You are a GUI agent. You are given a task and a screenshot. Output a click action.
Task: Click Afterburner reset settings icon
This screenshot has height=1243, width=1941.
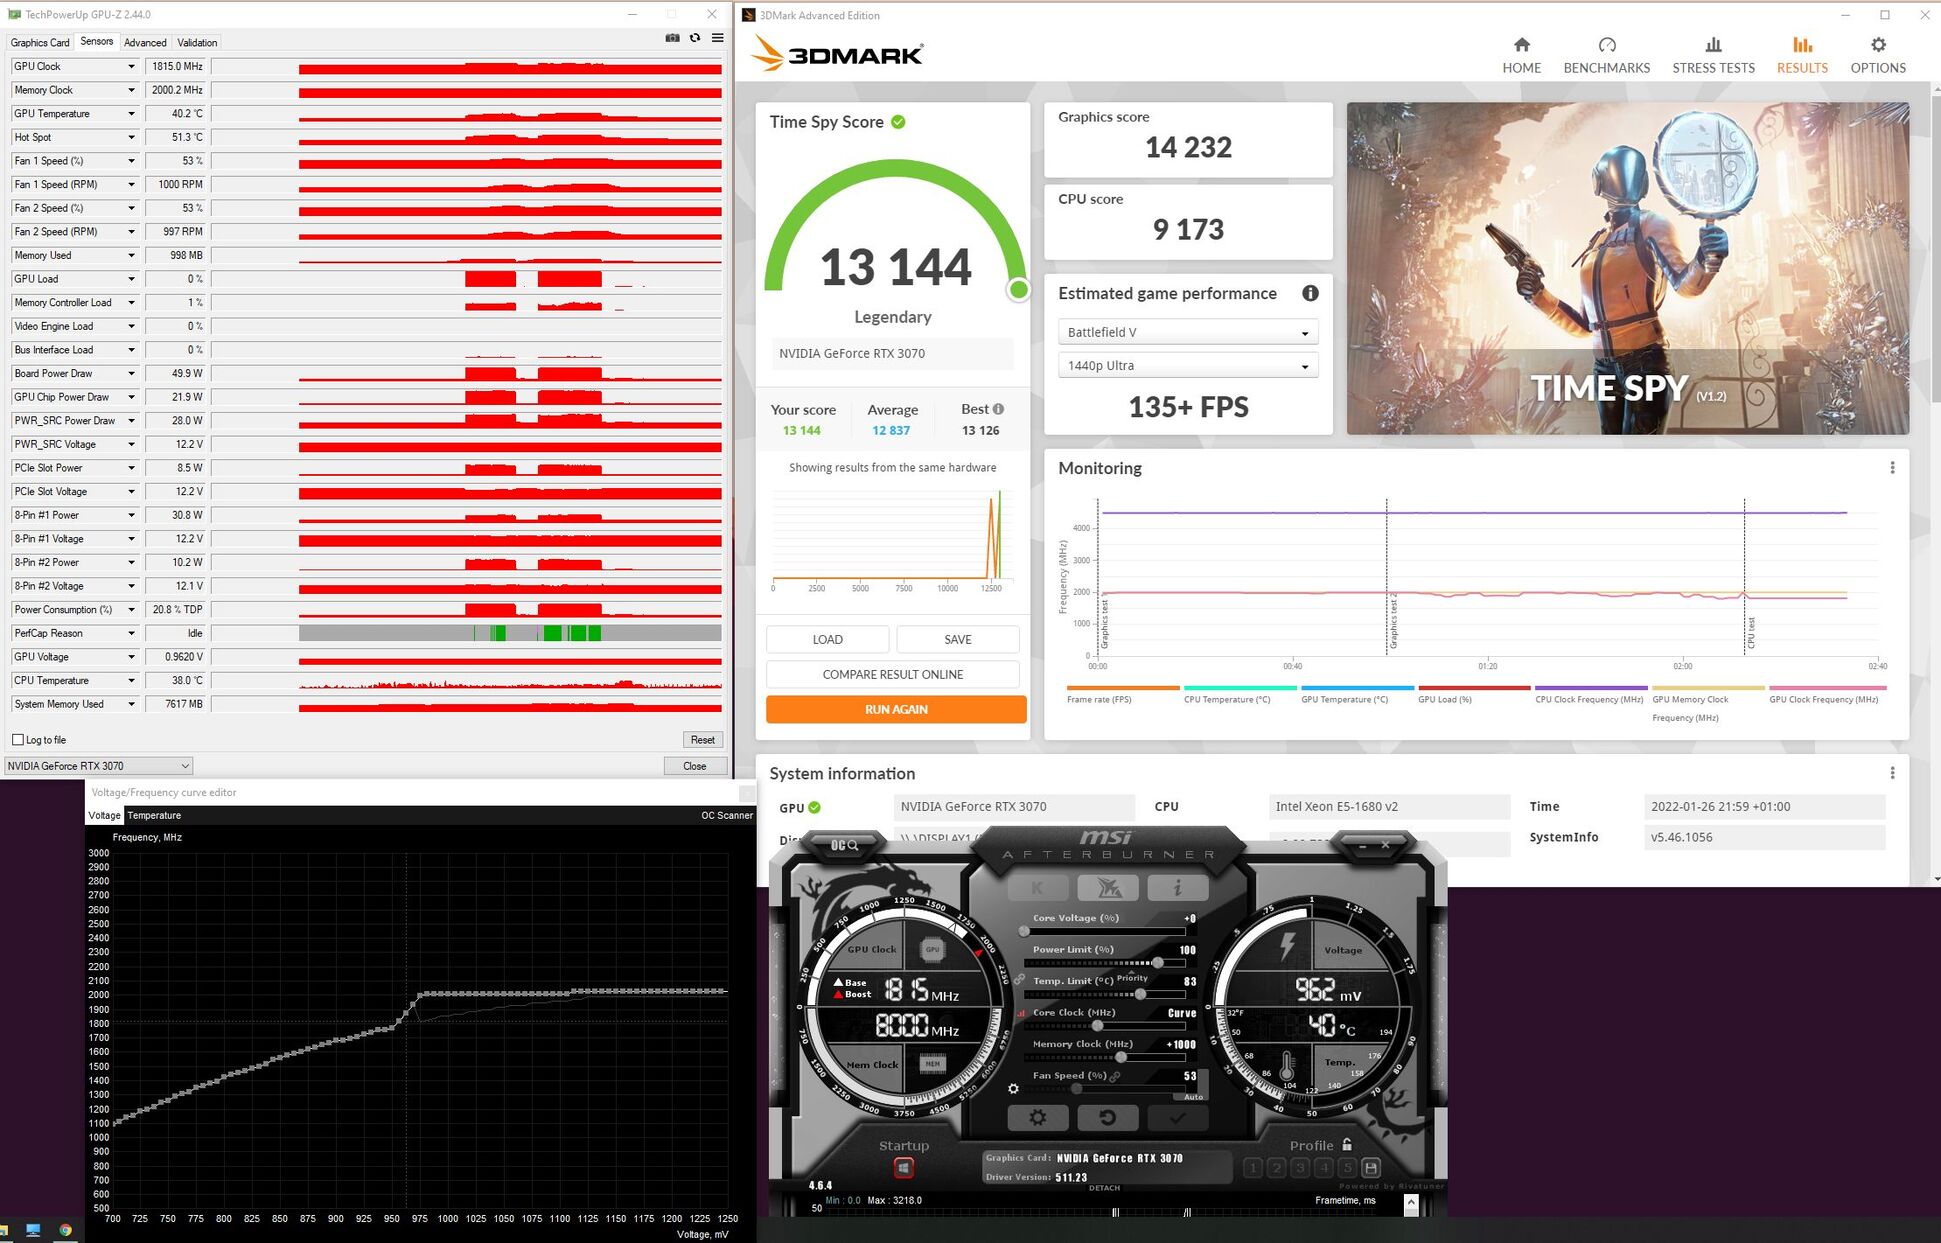1106,1117
